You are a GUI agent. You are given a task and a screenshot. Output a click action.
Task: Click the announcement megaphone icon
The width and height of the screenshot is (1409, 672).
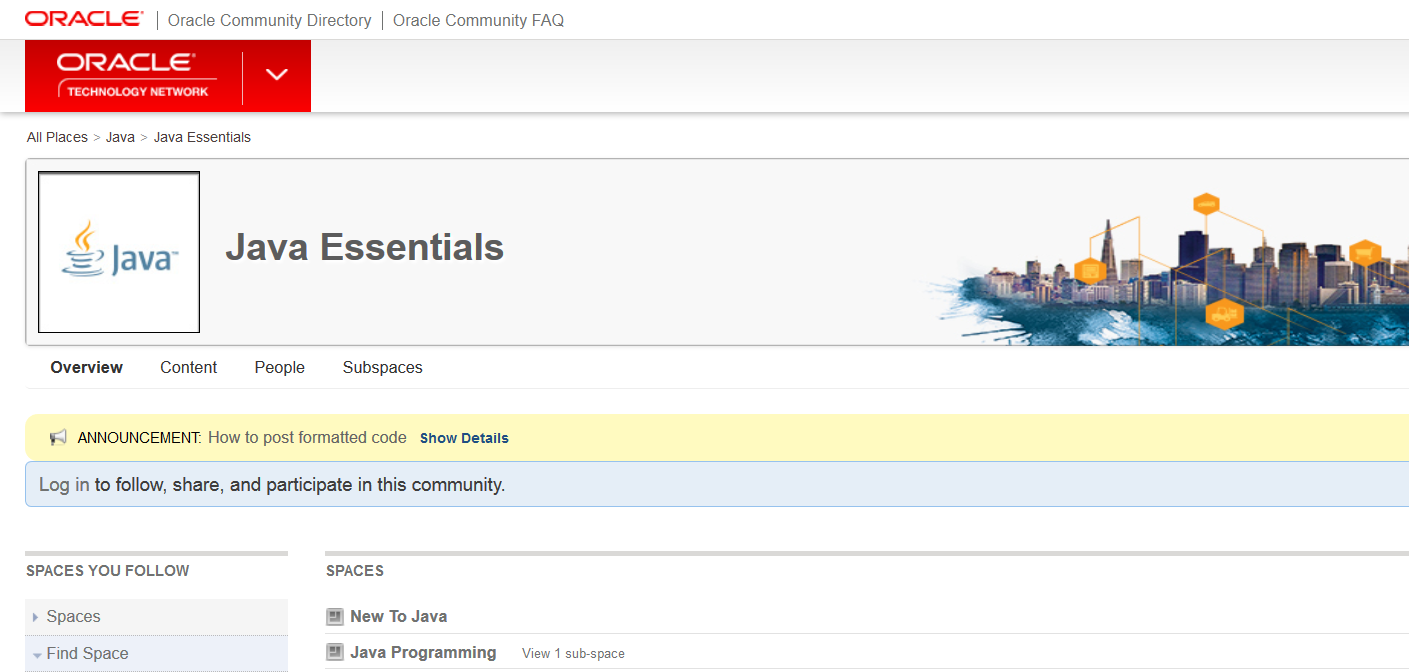[57, 437]
